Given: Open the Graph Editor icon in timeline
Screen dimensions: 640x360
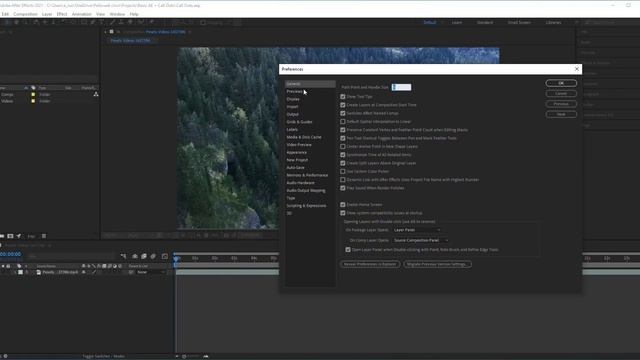Looking at the screenshot, I should pos(165,256).
